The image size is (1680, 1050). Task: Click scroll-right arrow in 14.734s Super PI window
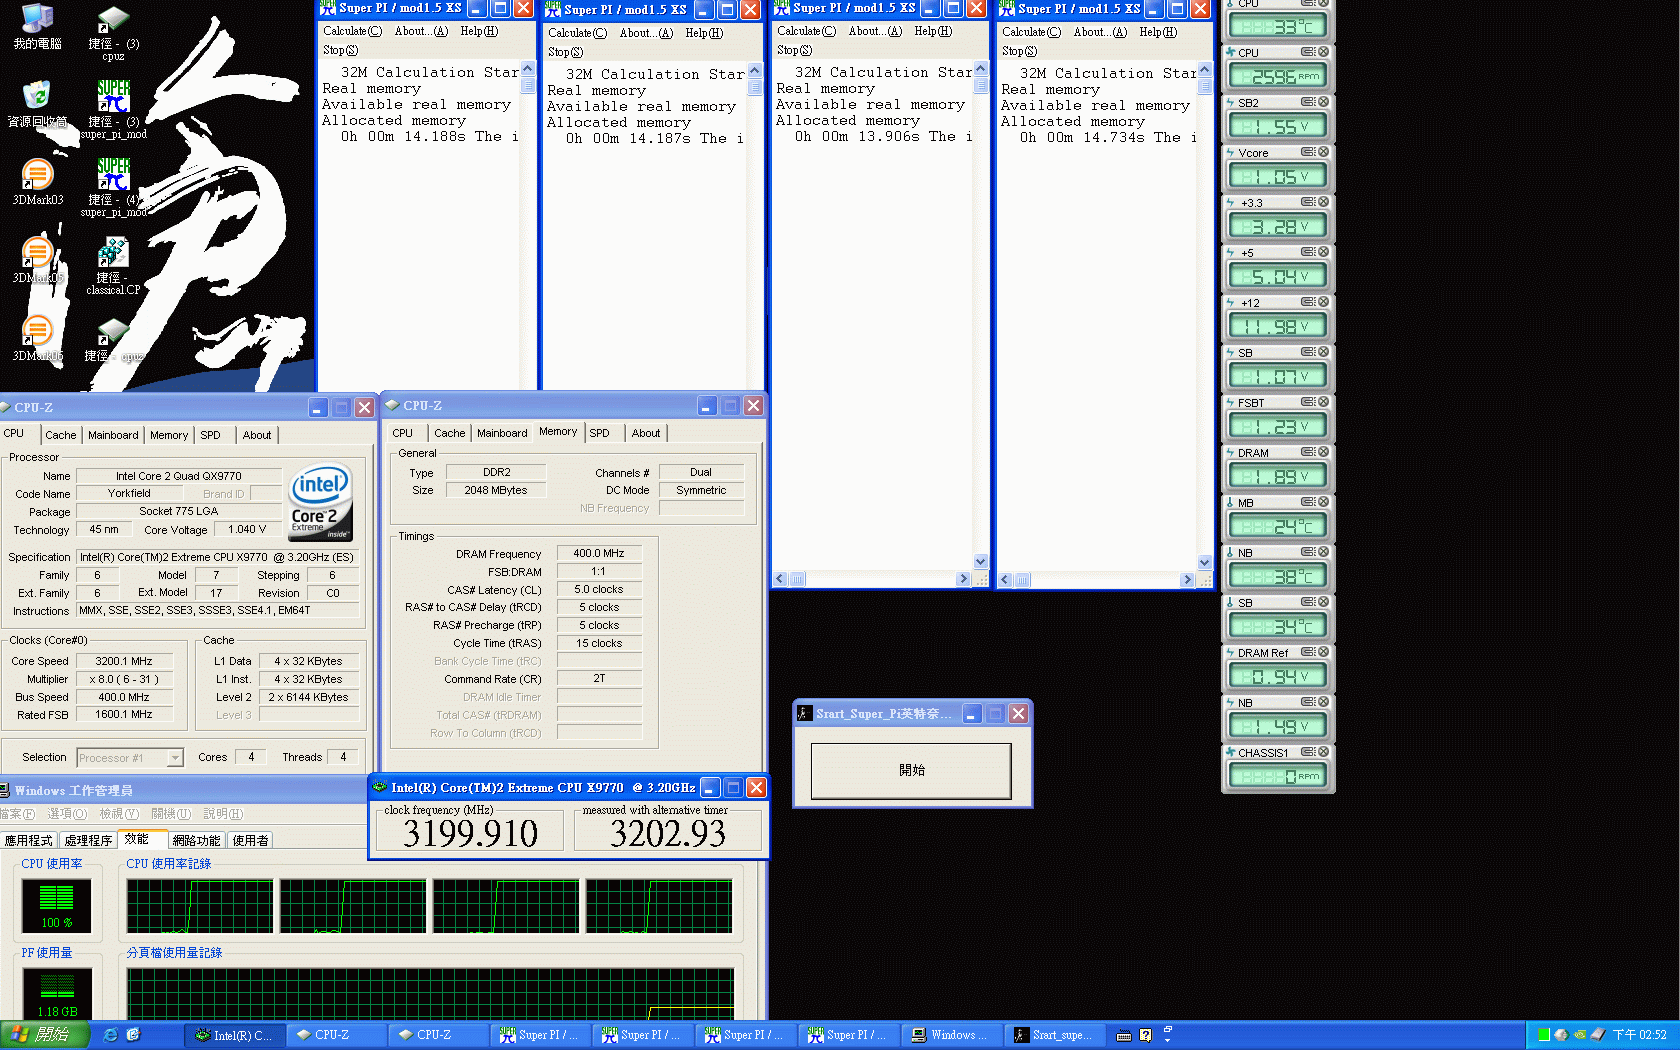(1187, 580)
